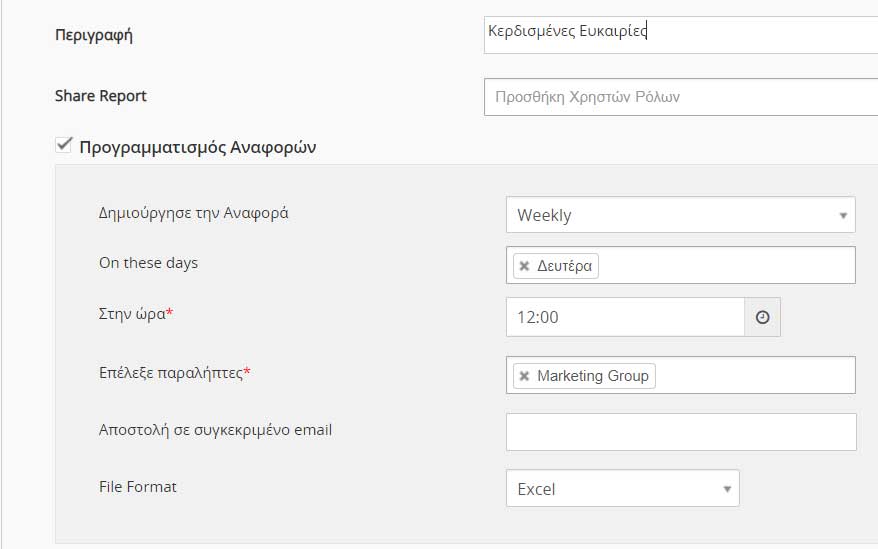The width and height of the screenshot is (878, 549).
Task: Click the Προγραμματισμός Αναφορών label text
Action: pos(198,147)
